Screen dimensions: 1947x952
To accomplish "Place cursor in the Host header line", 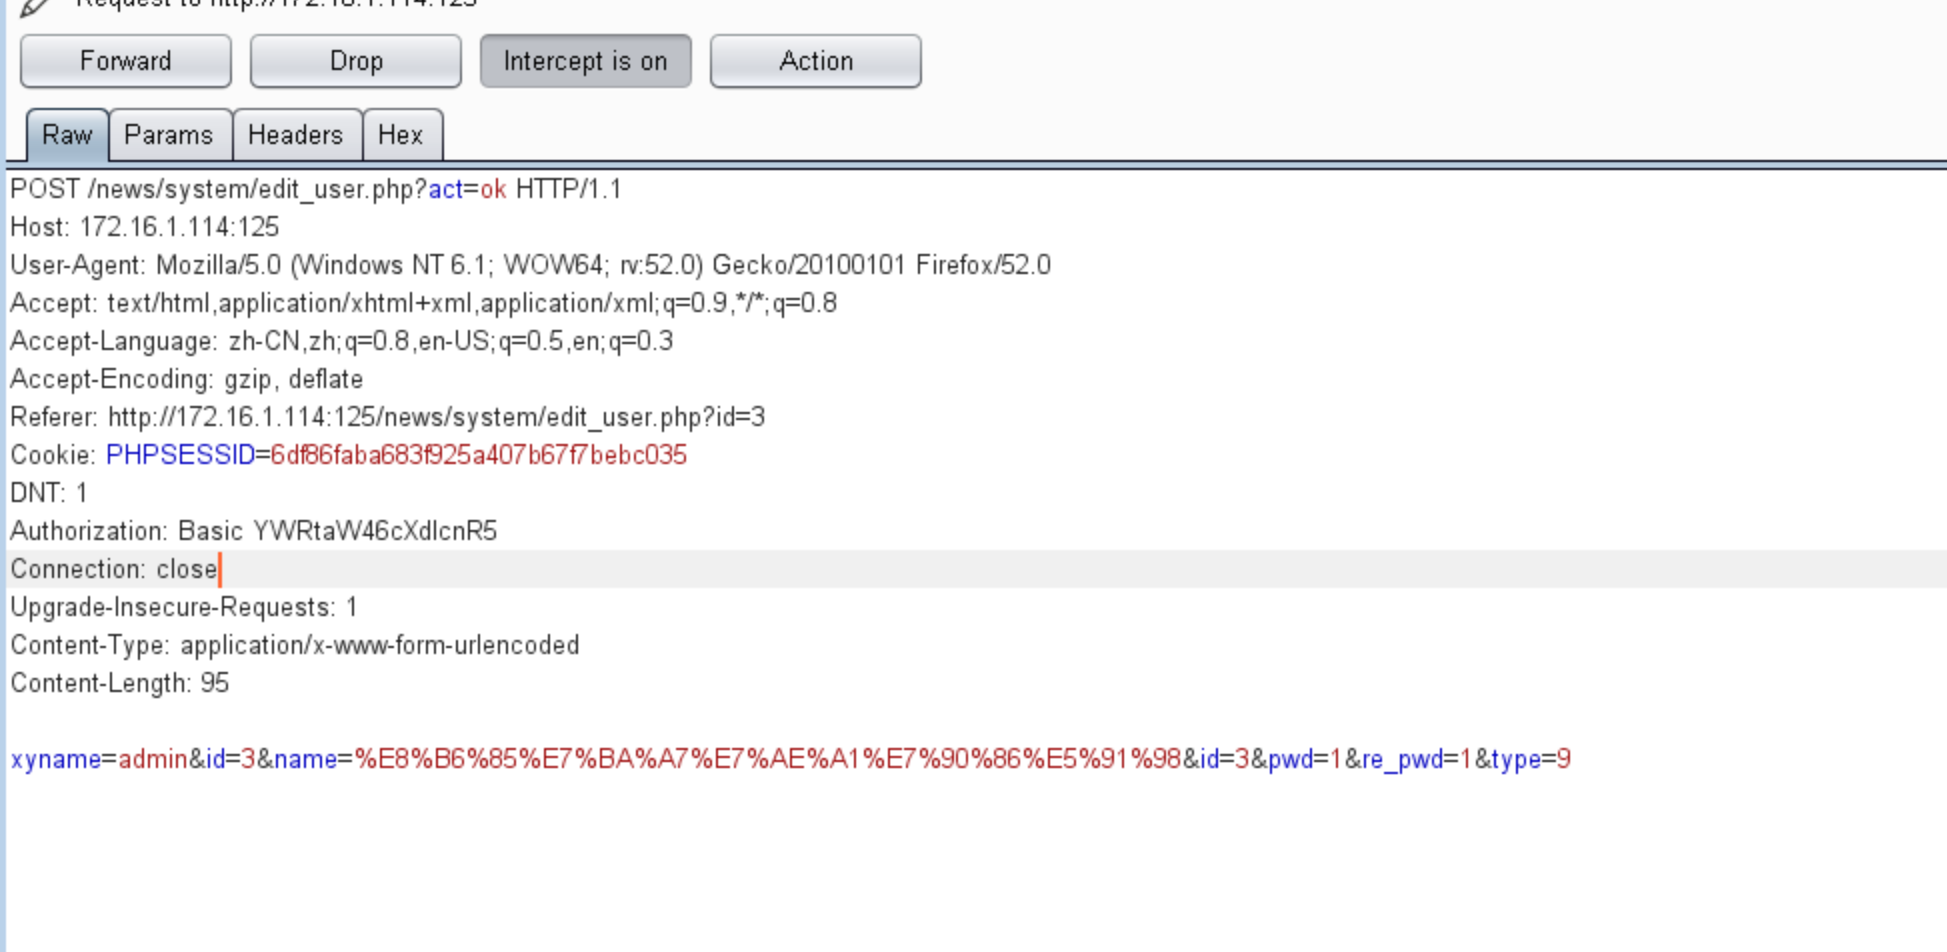I will [x=145, y=228].
